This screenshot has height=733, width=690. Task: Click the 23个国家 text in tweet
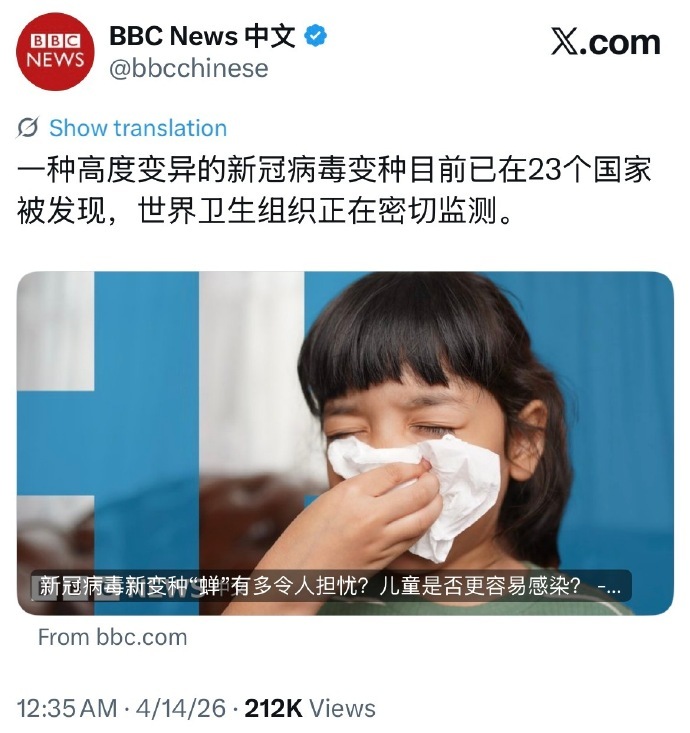589,170
